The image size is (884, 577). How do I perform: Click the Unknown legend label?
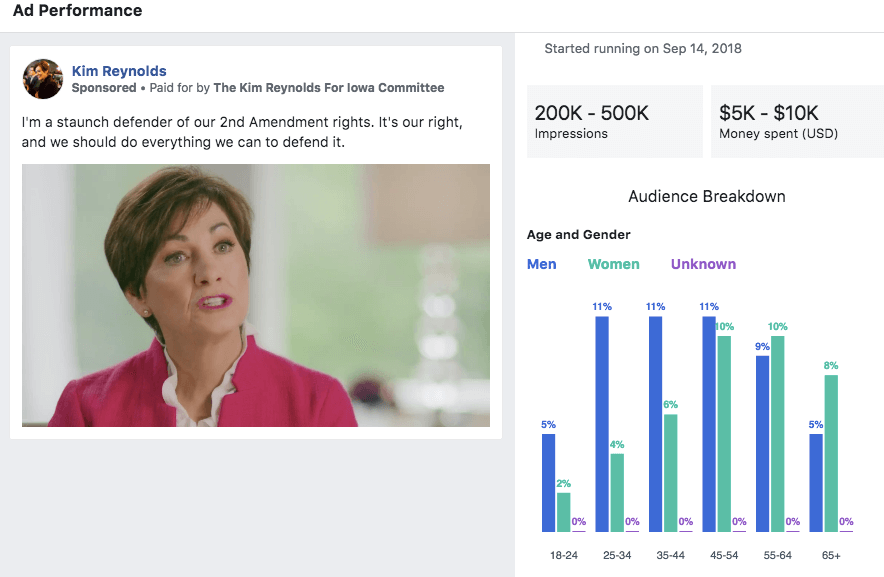[x=703, y=265]
